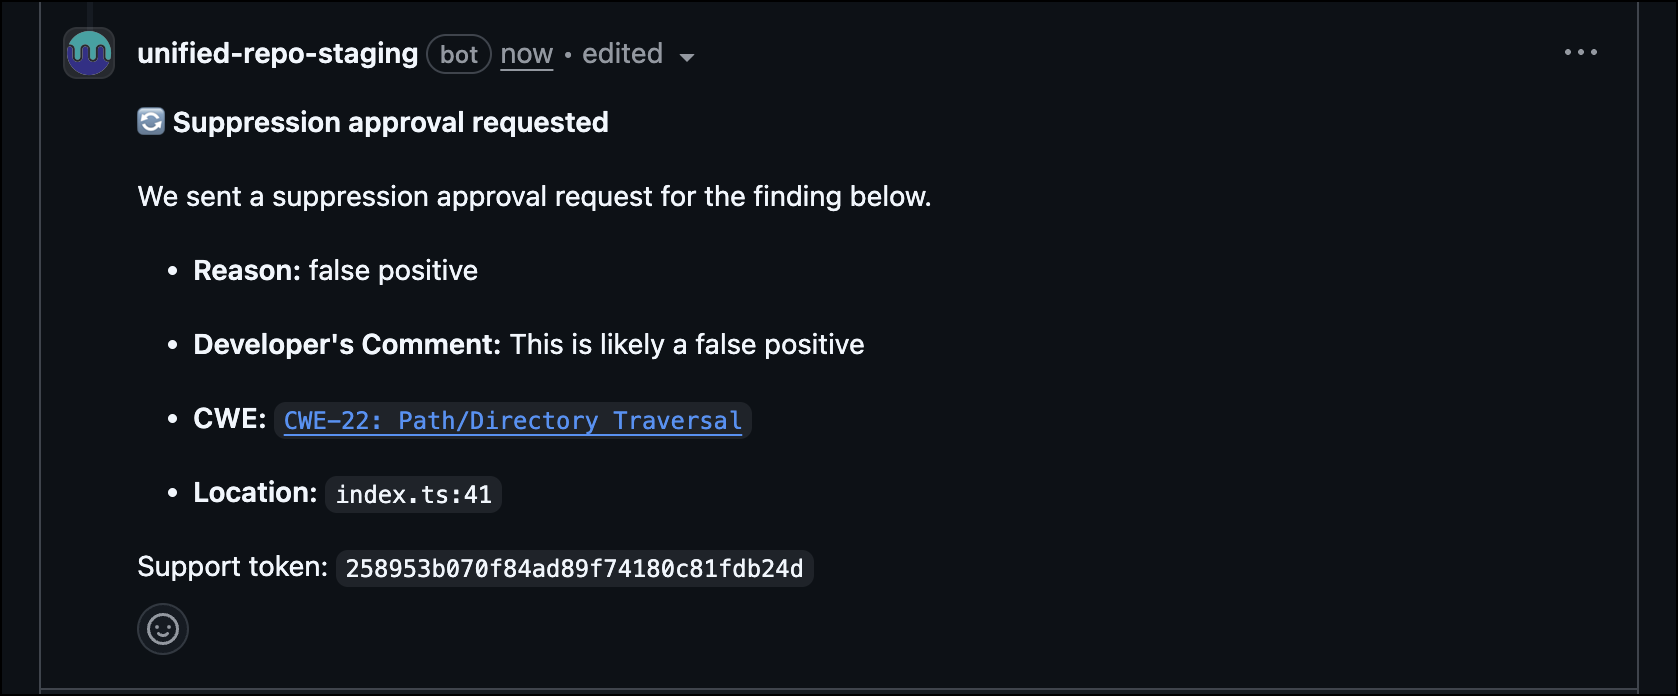Open the 'now' comment timestamp link
The height and width of the screenshot is (696, 1678).
coord(526,54)
